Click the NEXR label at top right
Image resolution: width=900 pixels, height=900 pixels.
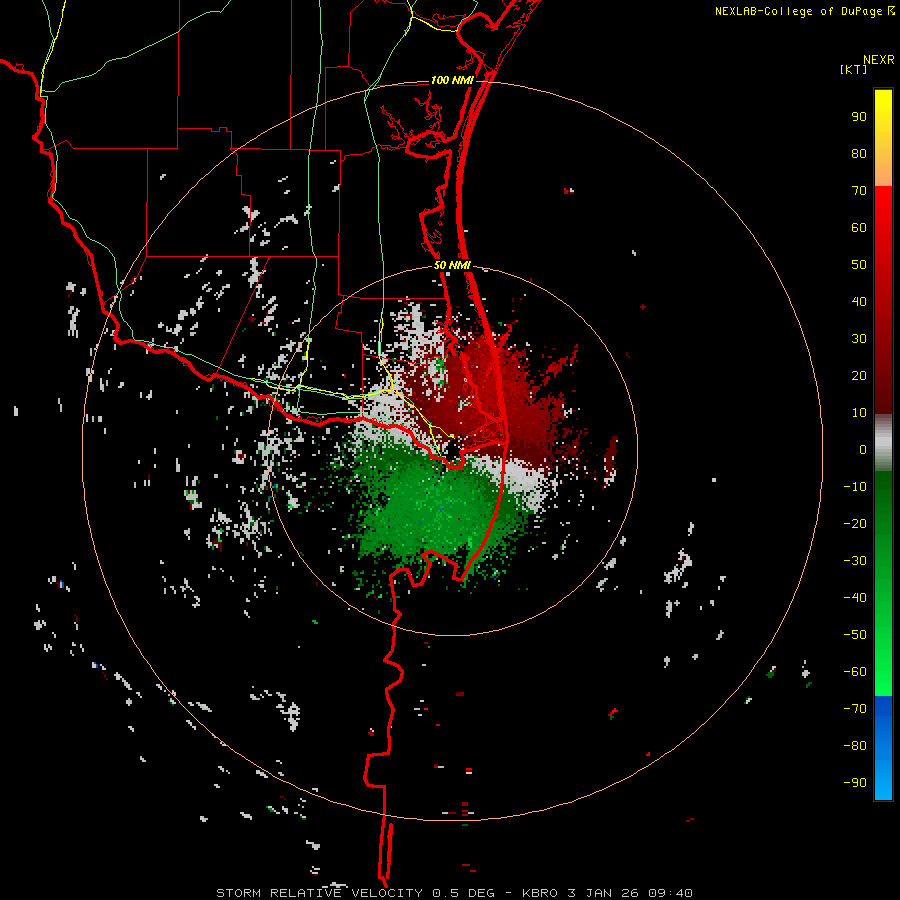click(x=879, y=60)
